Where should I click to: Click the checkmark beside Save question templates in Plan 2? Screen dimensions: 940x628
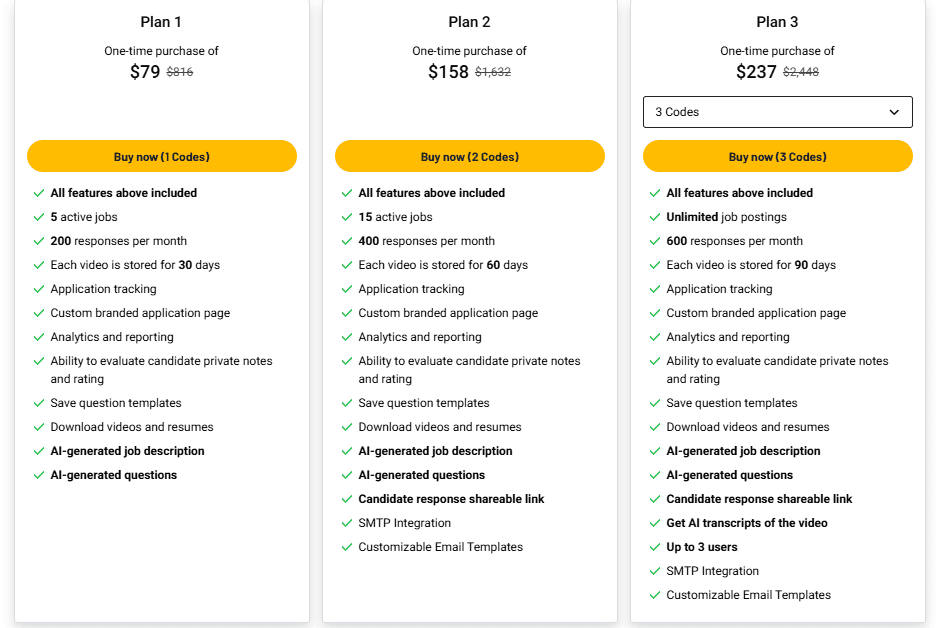coord(346,403)
